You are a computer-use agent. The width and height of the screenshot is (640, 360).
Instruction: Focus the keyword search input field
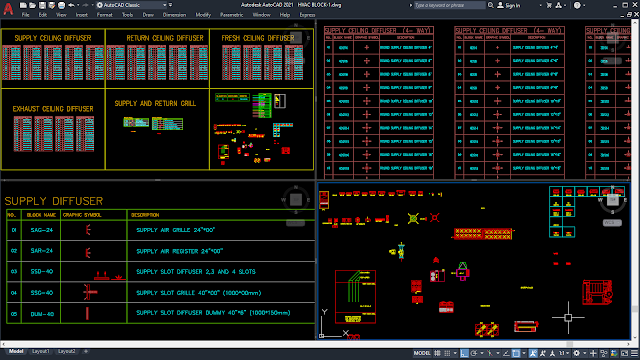point(449,5)
